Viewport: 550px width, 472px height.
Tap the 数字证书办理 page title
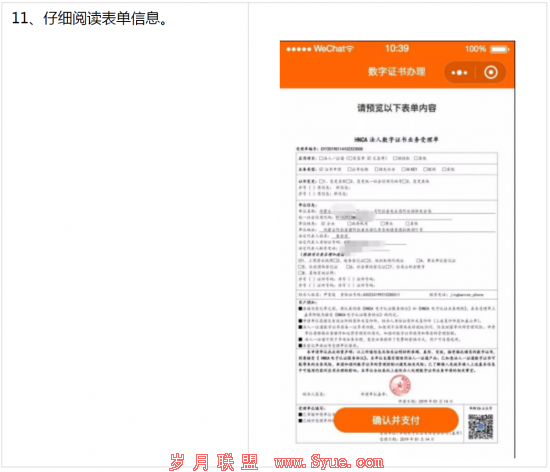(x=396, y=72)
